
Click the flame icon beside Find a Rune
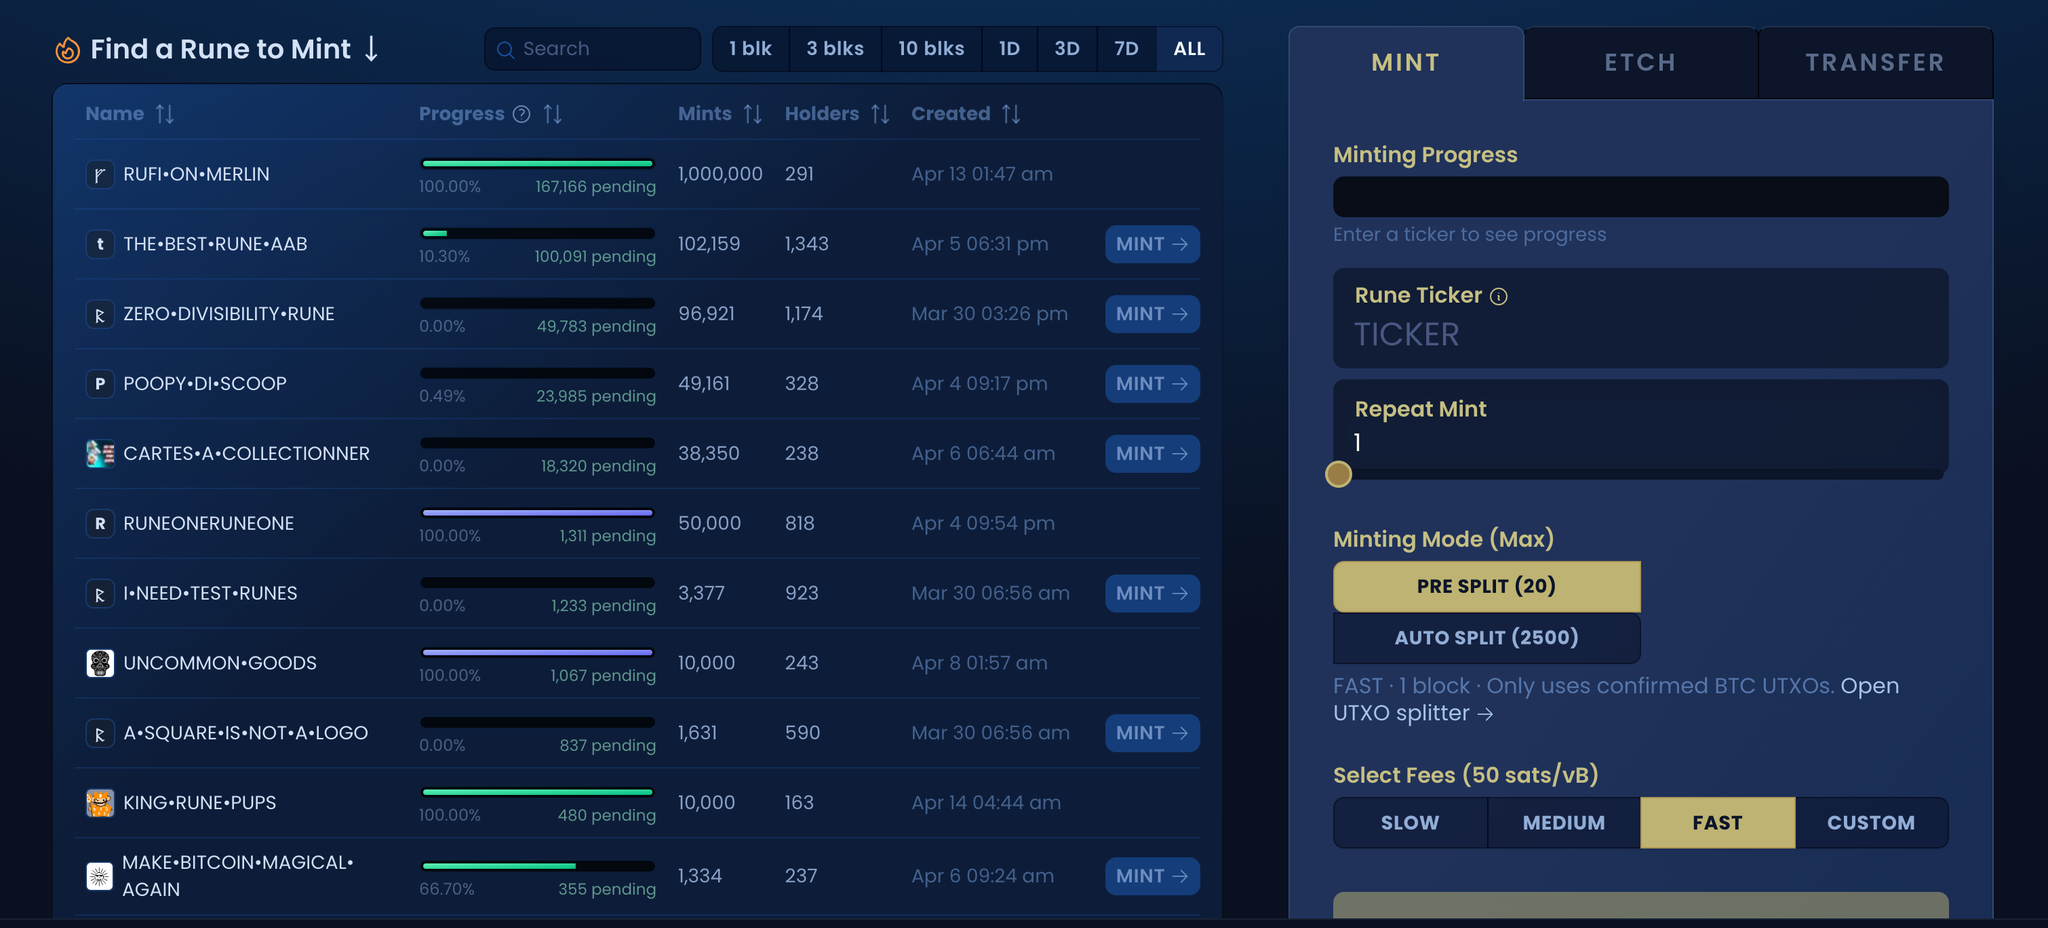pyautogui.click(x=67, y=50)
